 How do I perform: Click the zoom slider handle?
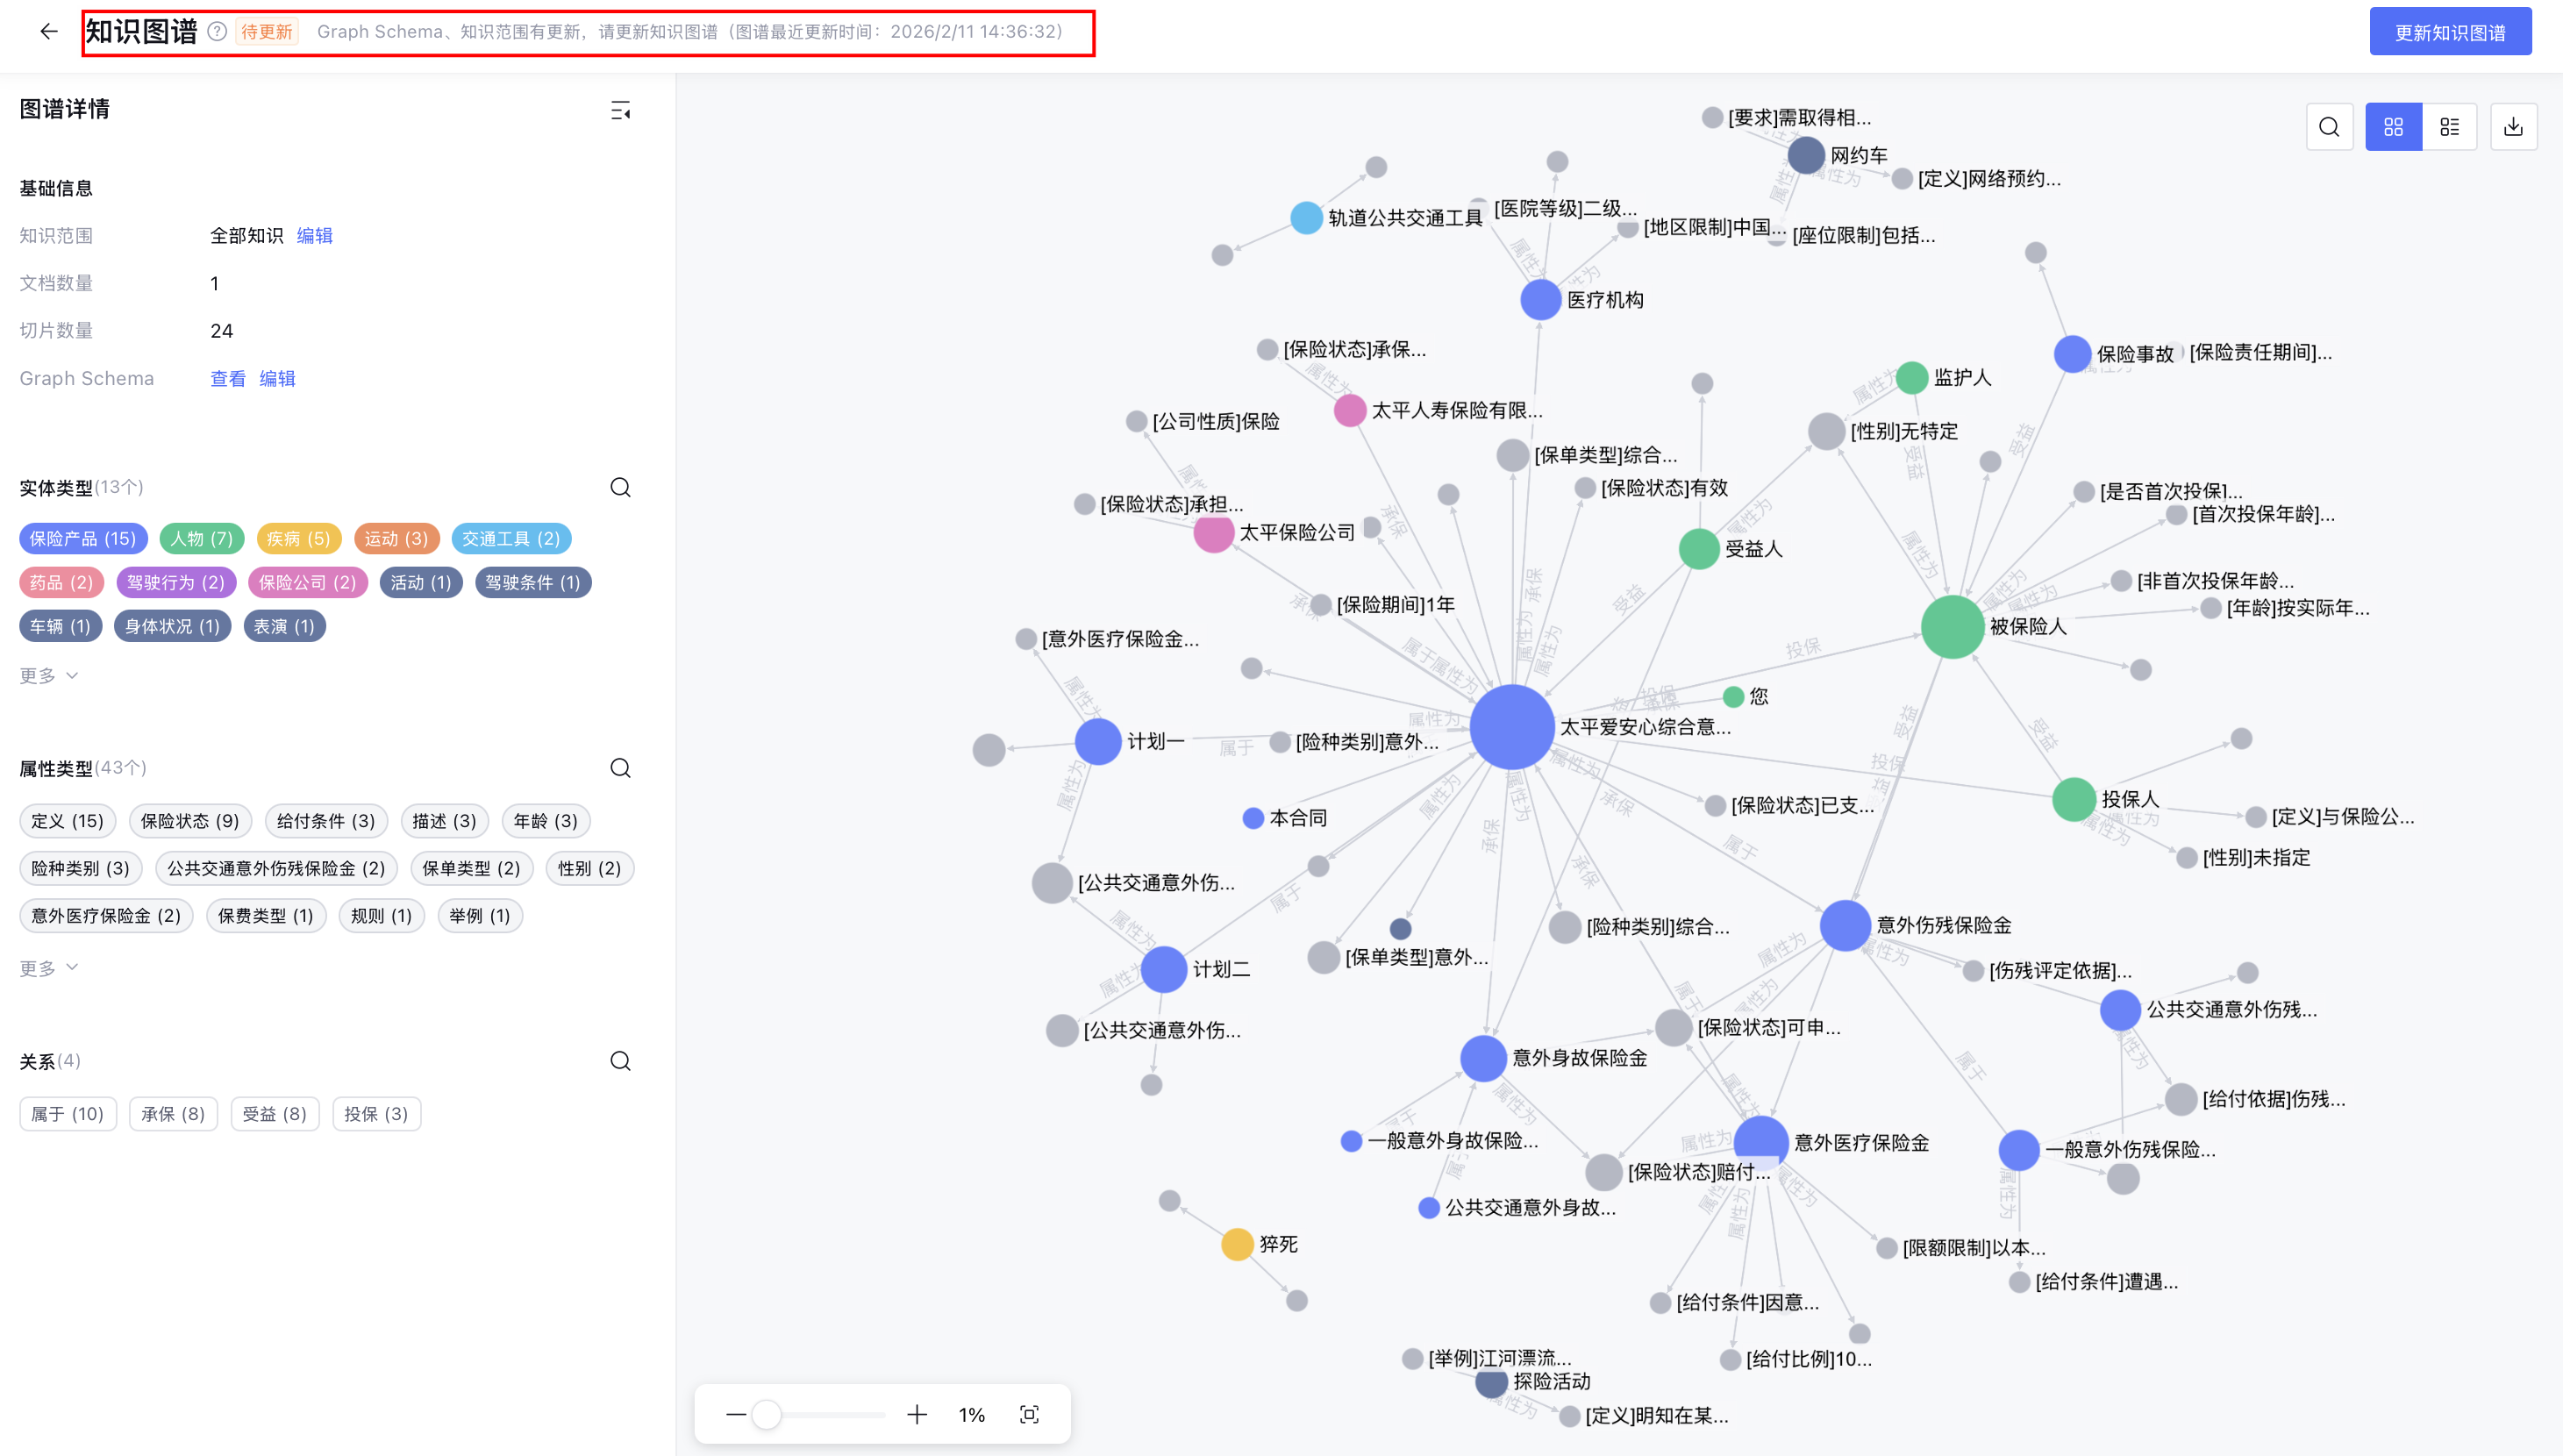click(x=766, y=1414)
